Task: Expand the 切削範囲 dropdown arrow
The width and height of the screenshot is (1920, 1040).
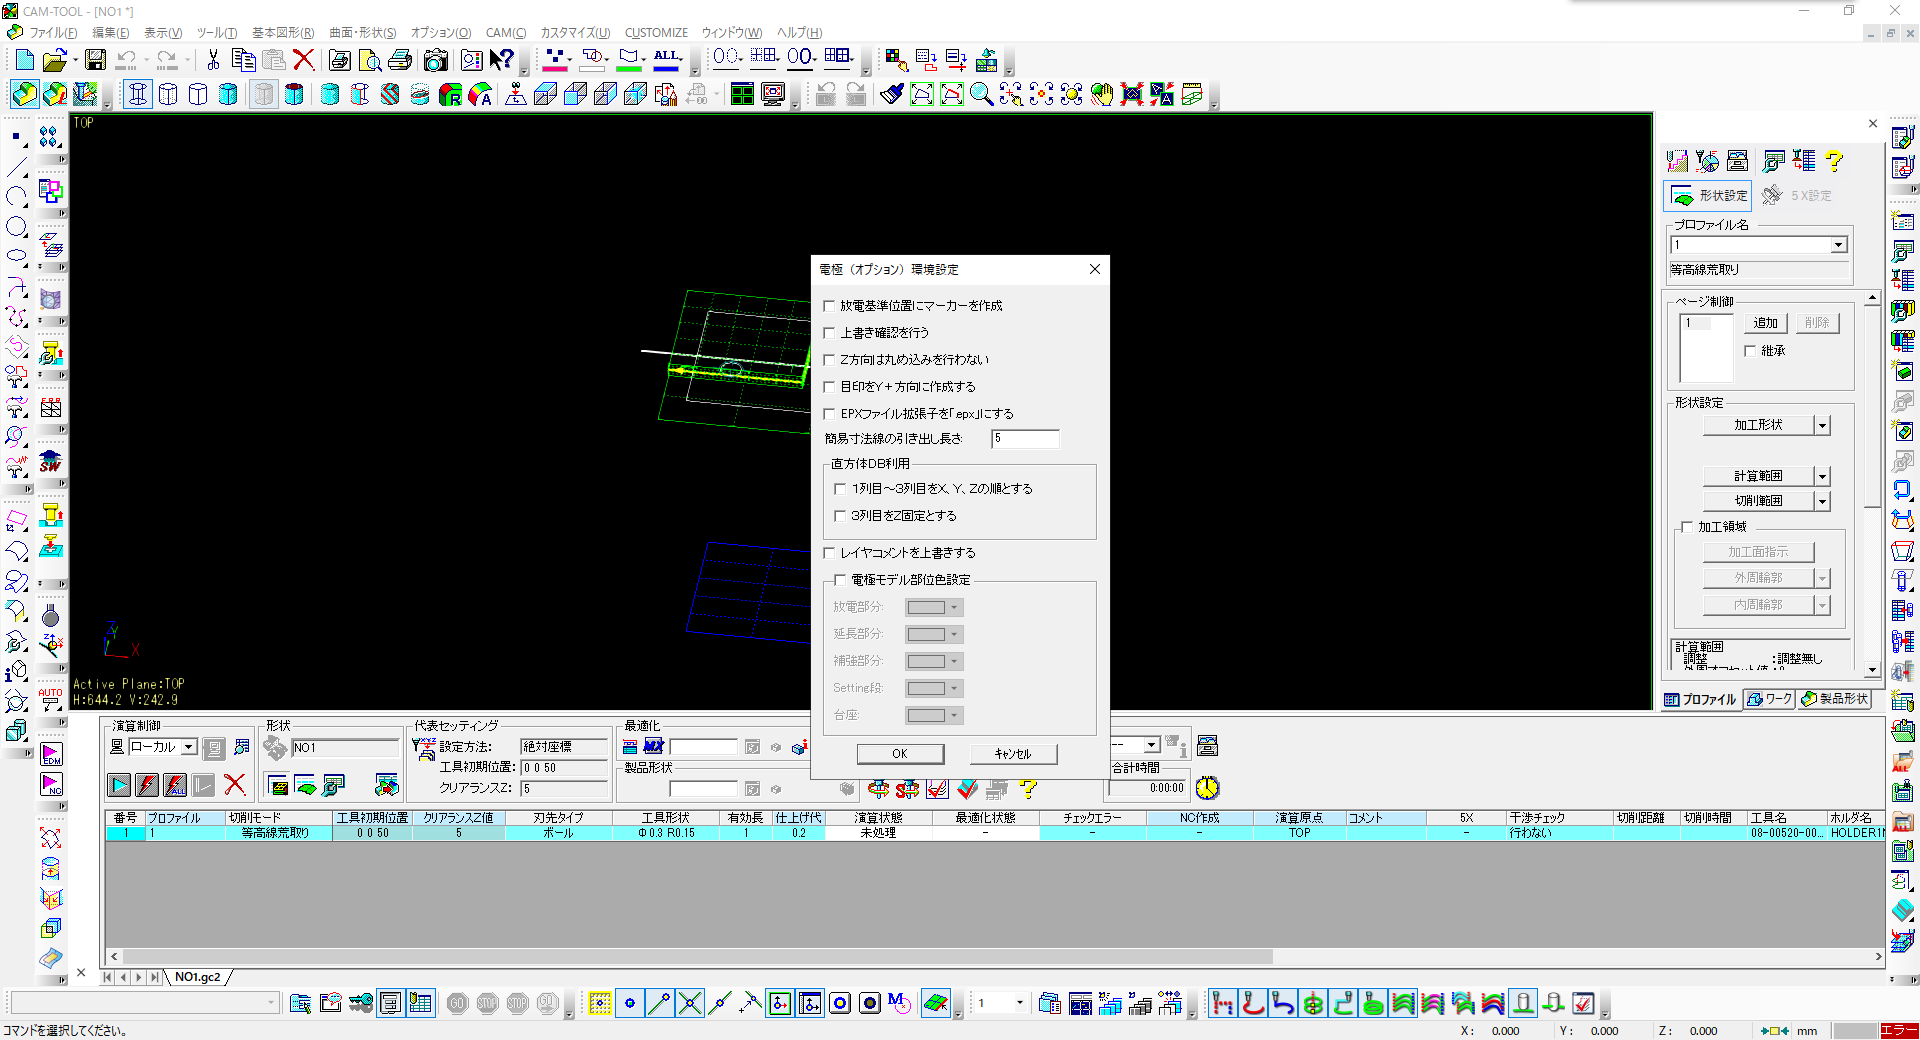Action: coord(1822,501)
